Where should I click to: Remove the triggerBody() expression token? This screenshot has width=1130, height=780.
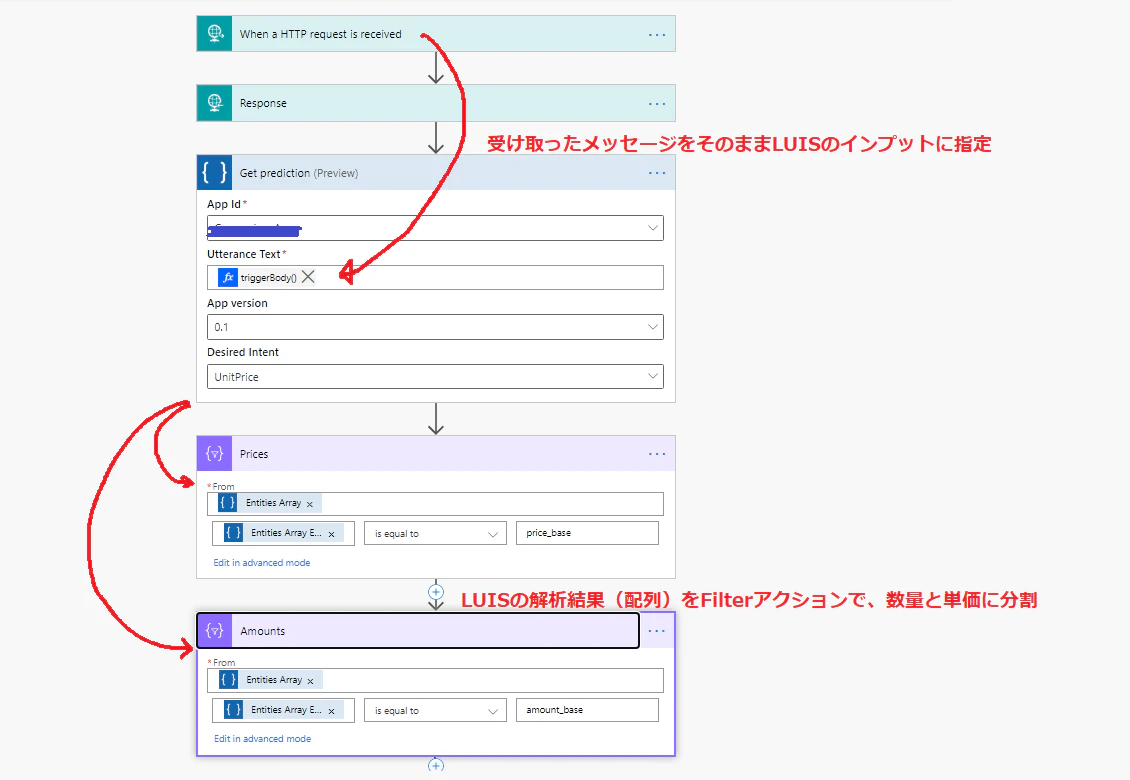point(308,277)
